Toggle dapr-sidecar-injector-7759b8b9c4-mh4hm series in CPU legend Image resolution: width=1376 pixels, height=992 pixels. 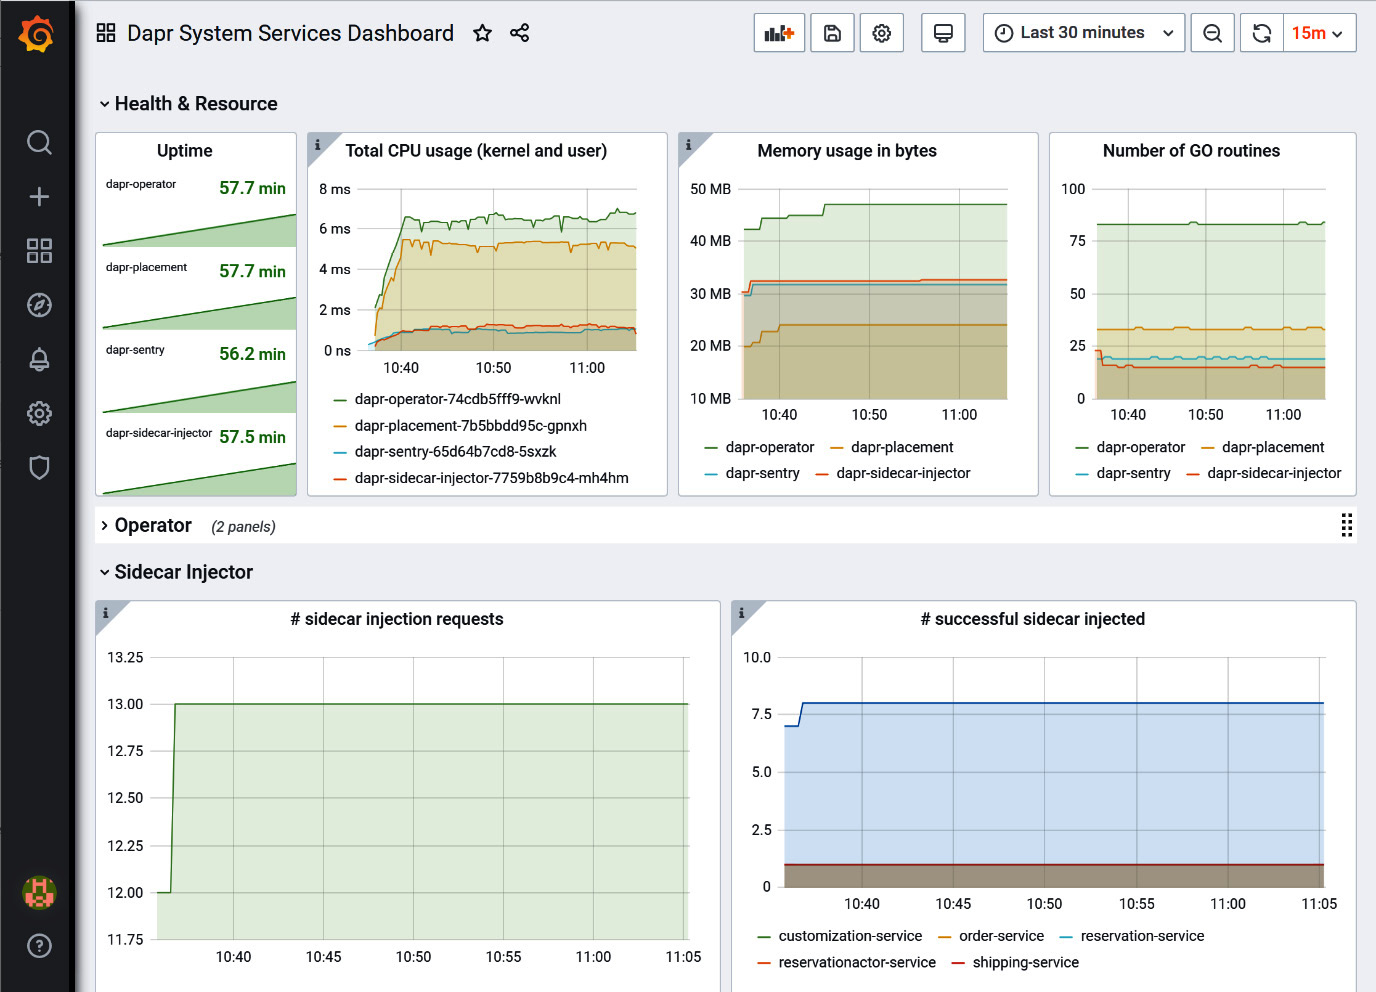point(492,478)
